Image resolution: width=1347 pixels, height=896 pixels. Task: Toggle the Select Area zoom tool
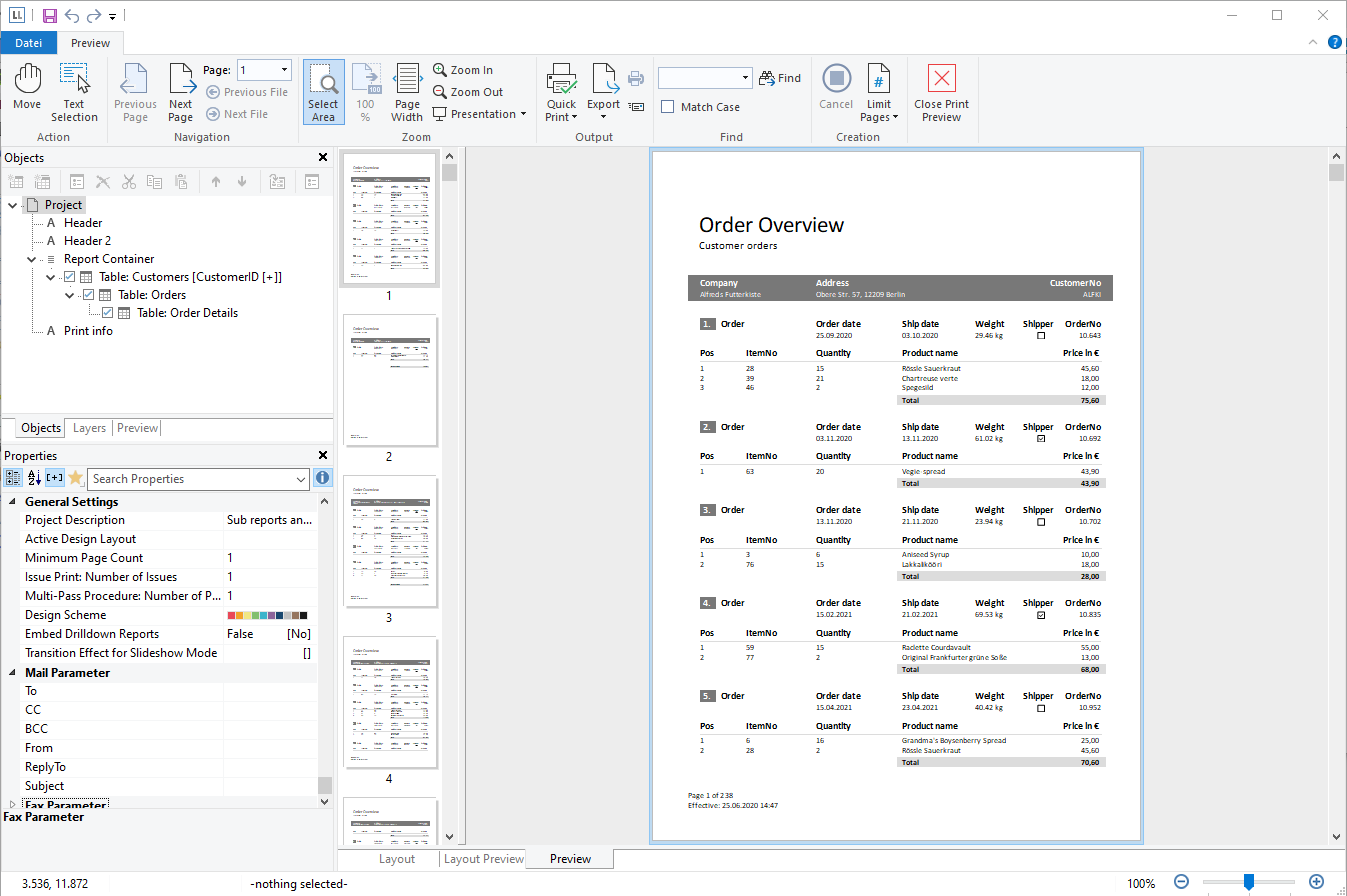(x=323, y=92)
